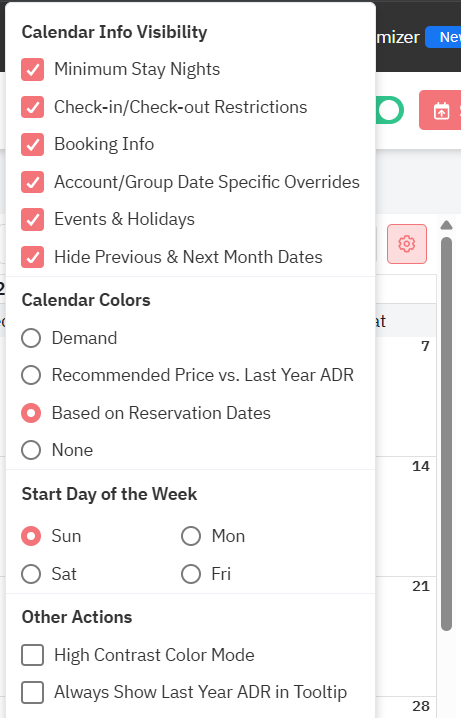
Task: Click the red calendar upload icon button
Action: pyautogui.click(x=440, y=110)
